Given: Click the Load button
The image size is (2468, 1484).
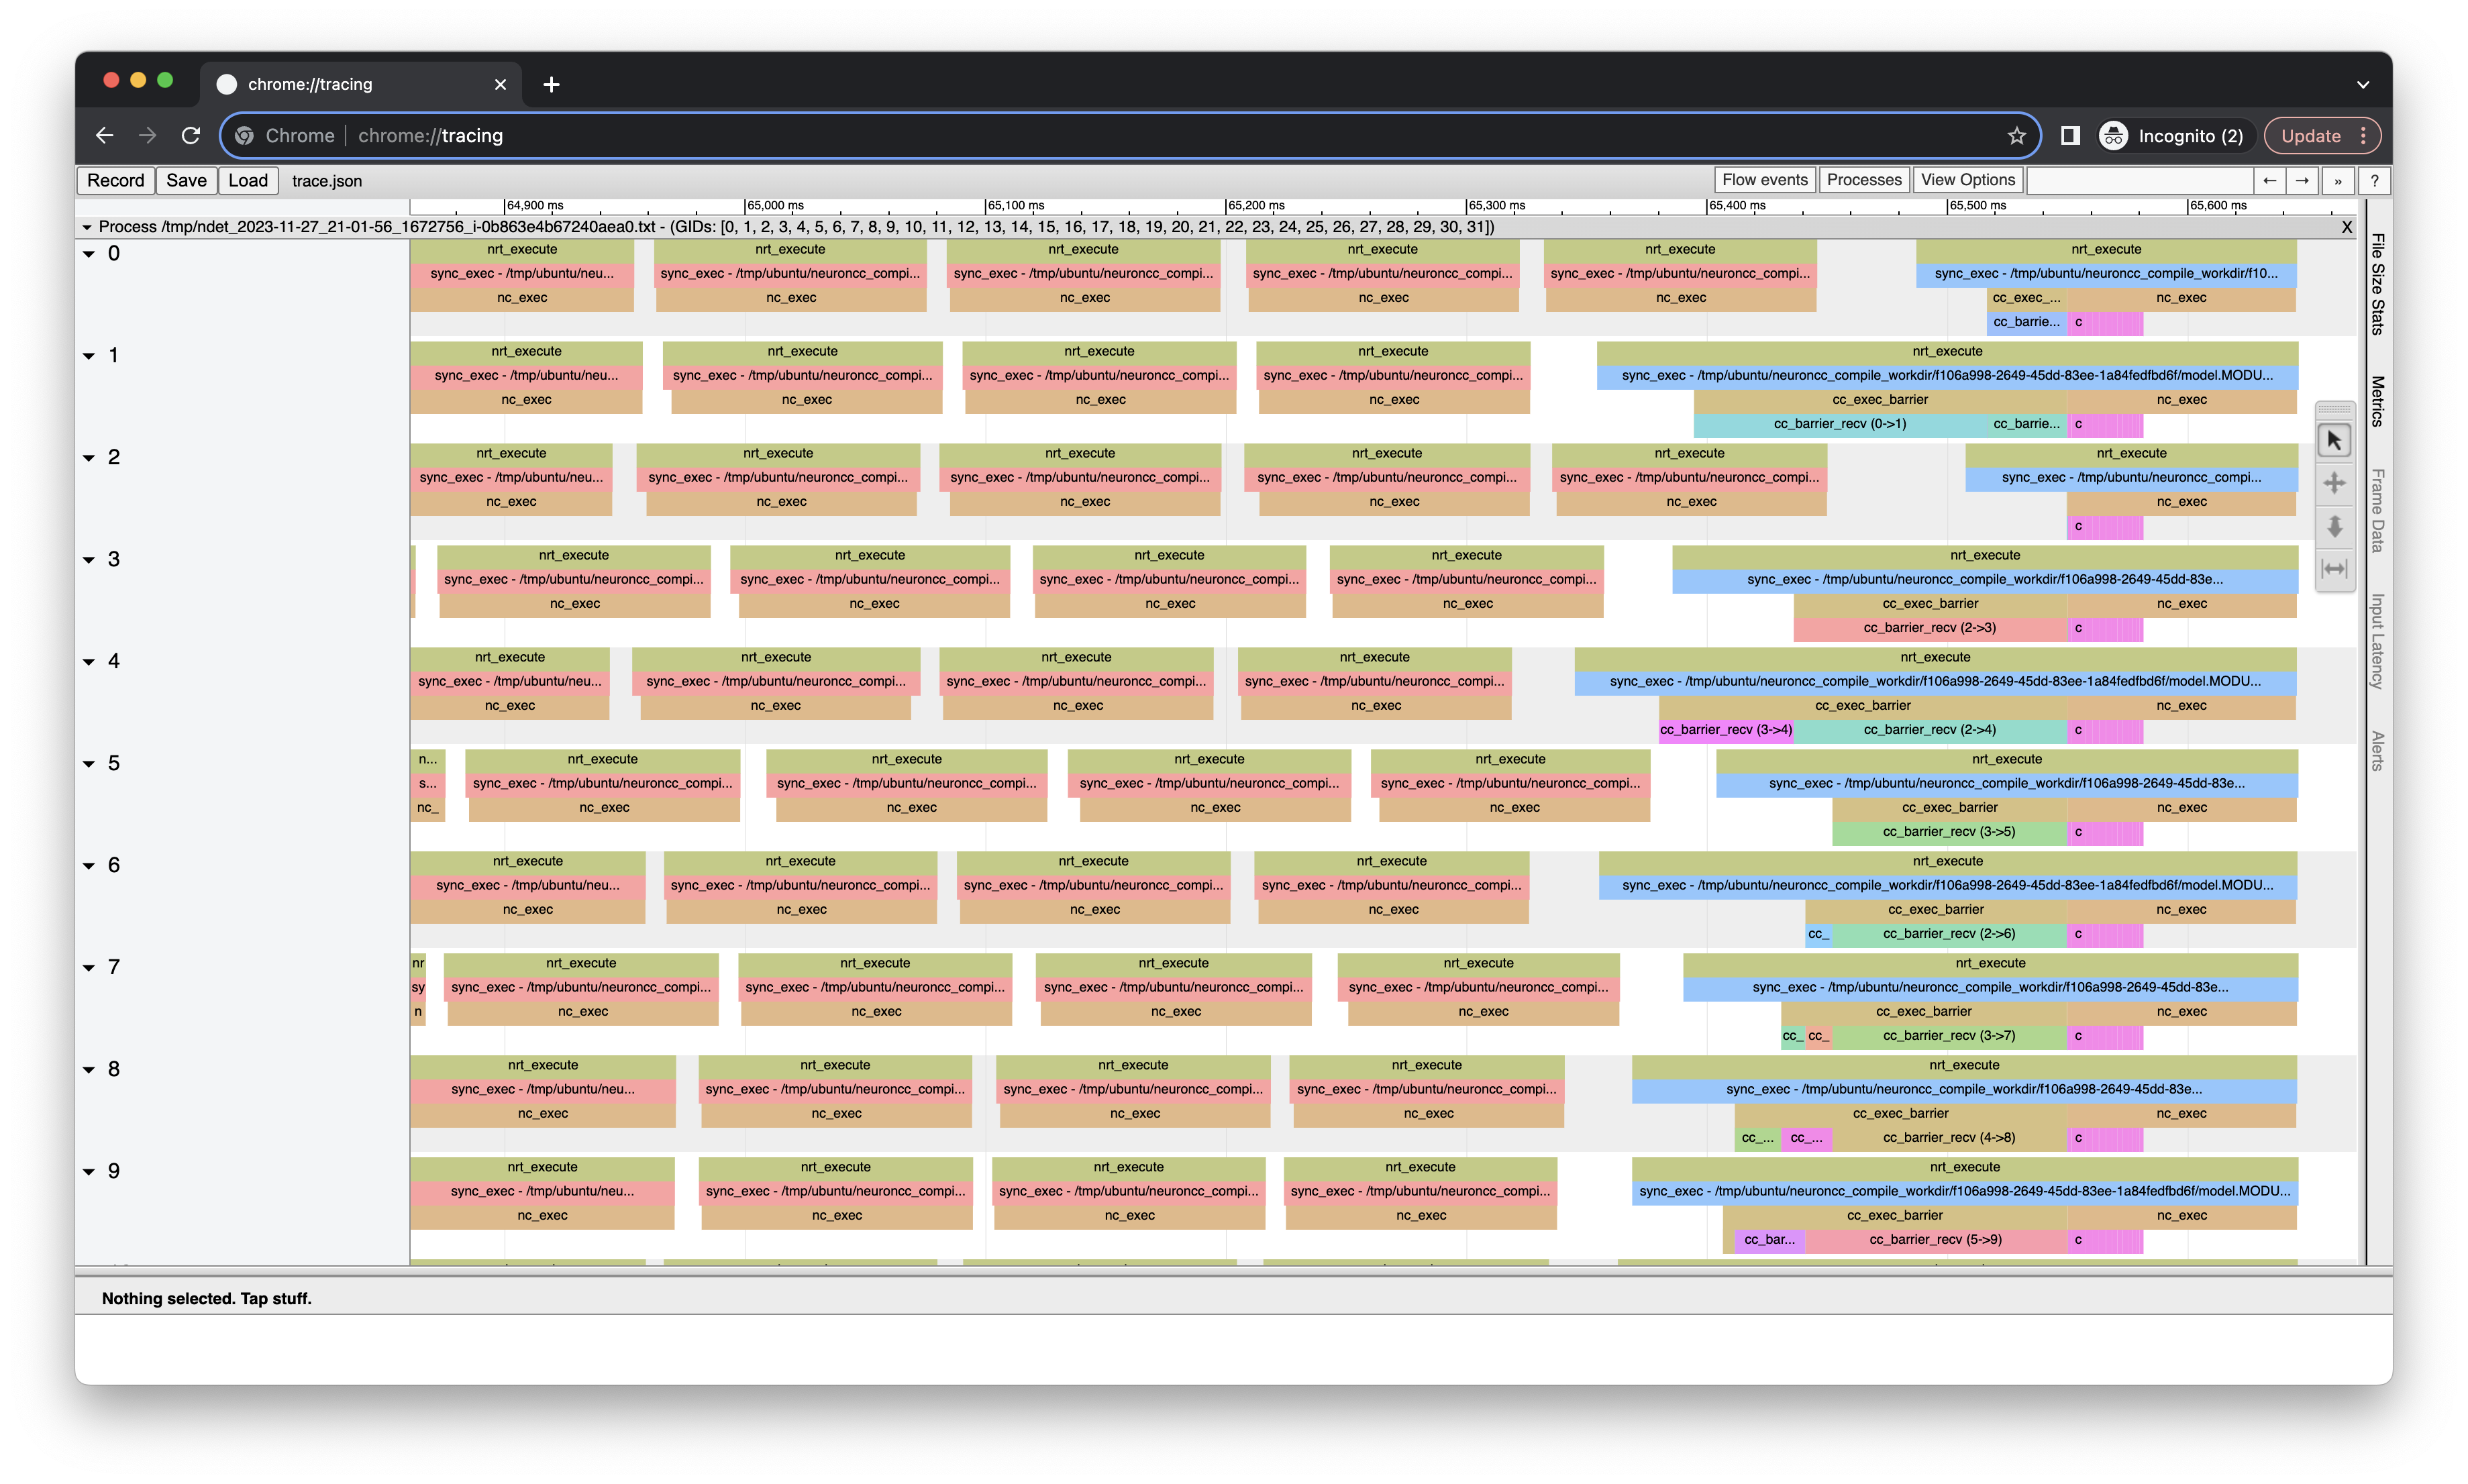Looking at the screenshot, I should coord(247,180).
